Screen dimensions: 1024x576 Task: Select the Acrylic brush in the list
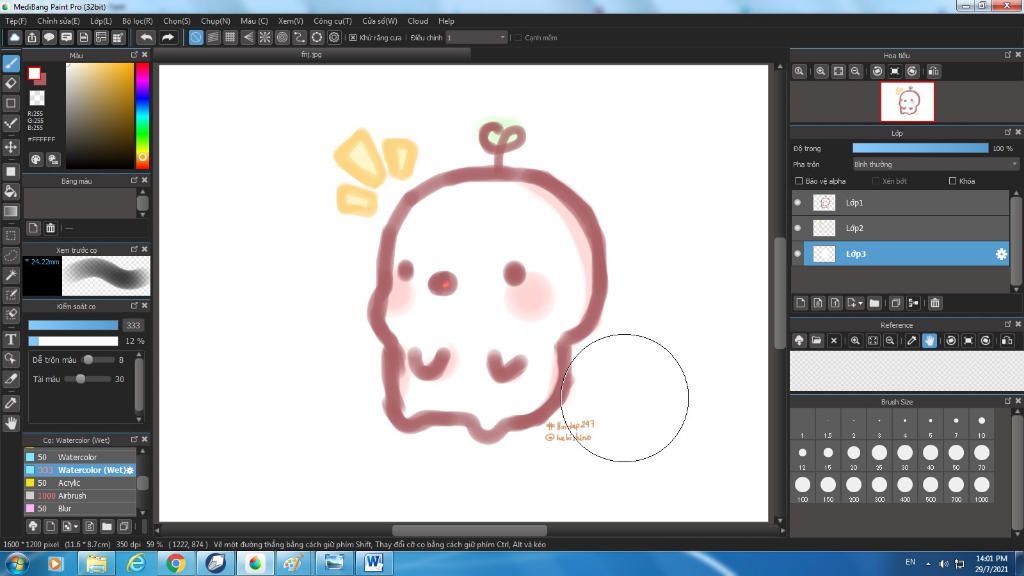tap(80, 483)
